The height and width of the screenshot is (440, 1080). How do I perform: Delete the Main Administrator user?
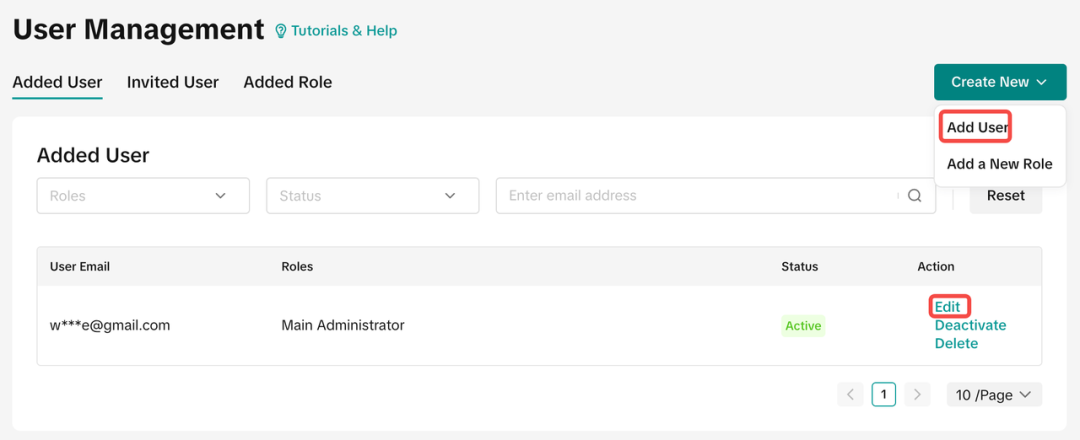click(956, 343)
